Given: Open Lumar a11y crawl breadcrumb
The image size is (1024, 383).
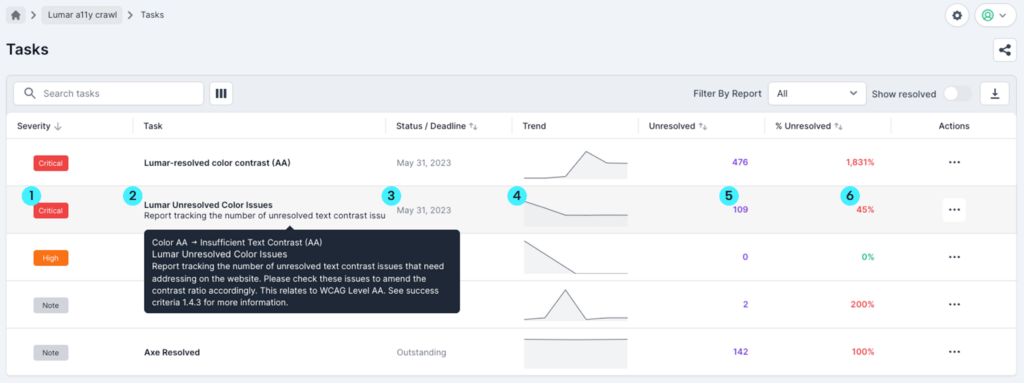Looking at the screenshot, I should click(82, 15).
